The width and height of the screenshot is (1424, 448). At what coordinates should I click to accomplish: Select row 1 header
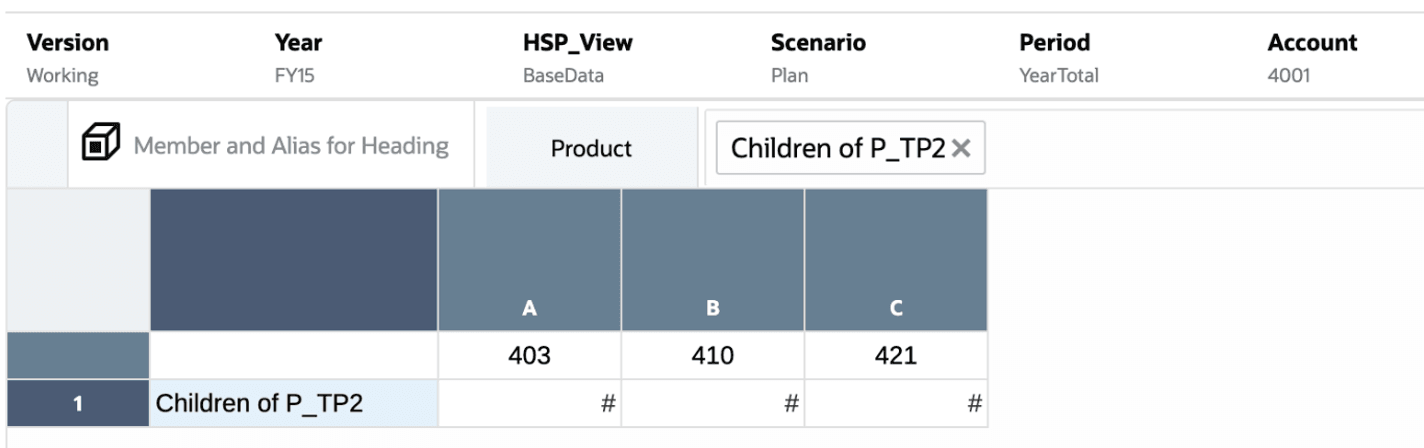(x=75, y=404)
